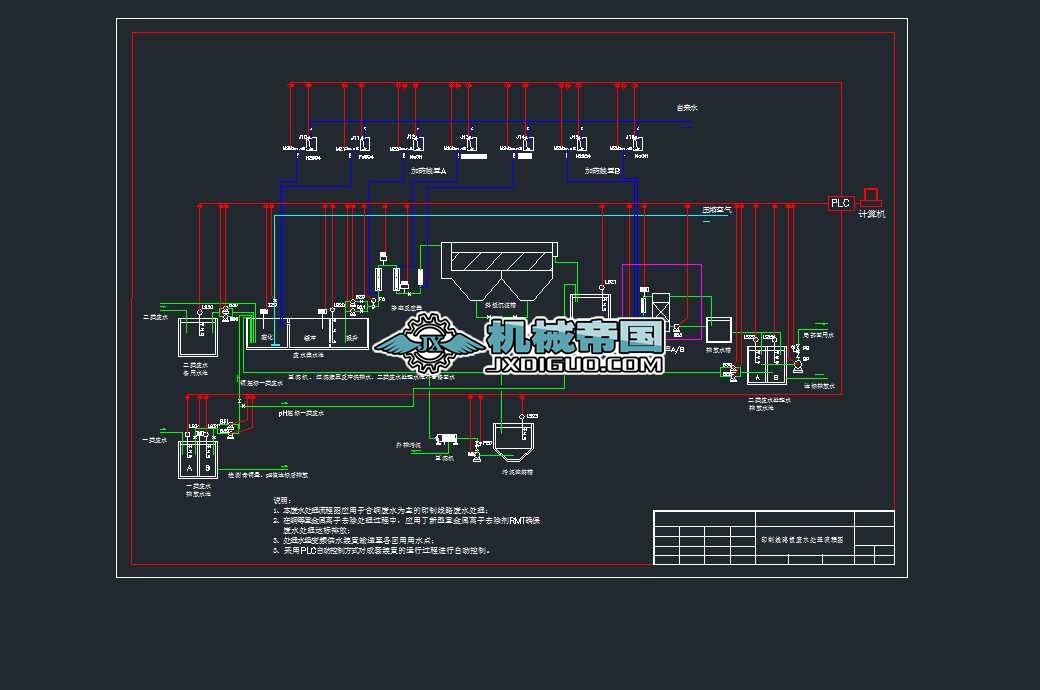The height and width of the screenshot is (690, 1040).
Task: Select the FeSO4 label under J11
Action: 366,157
